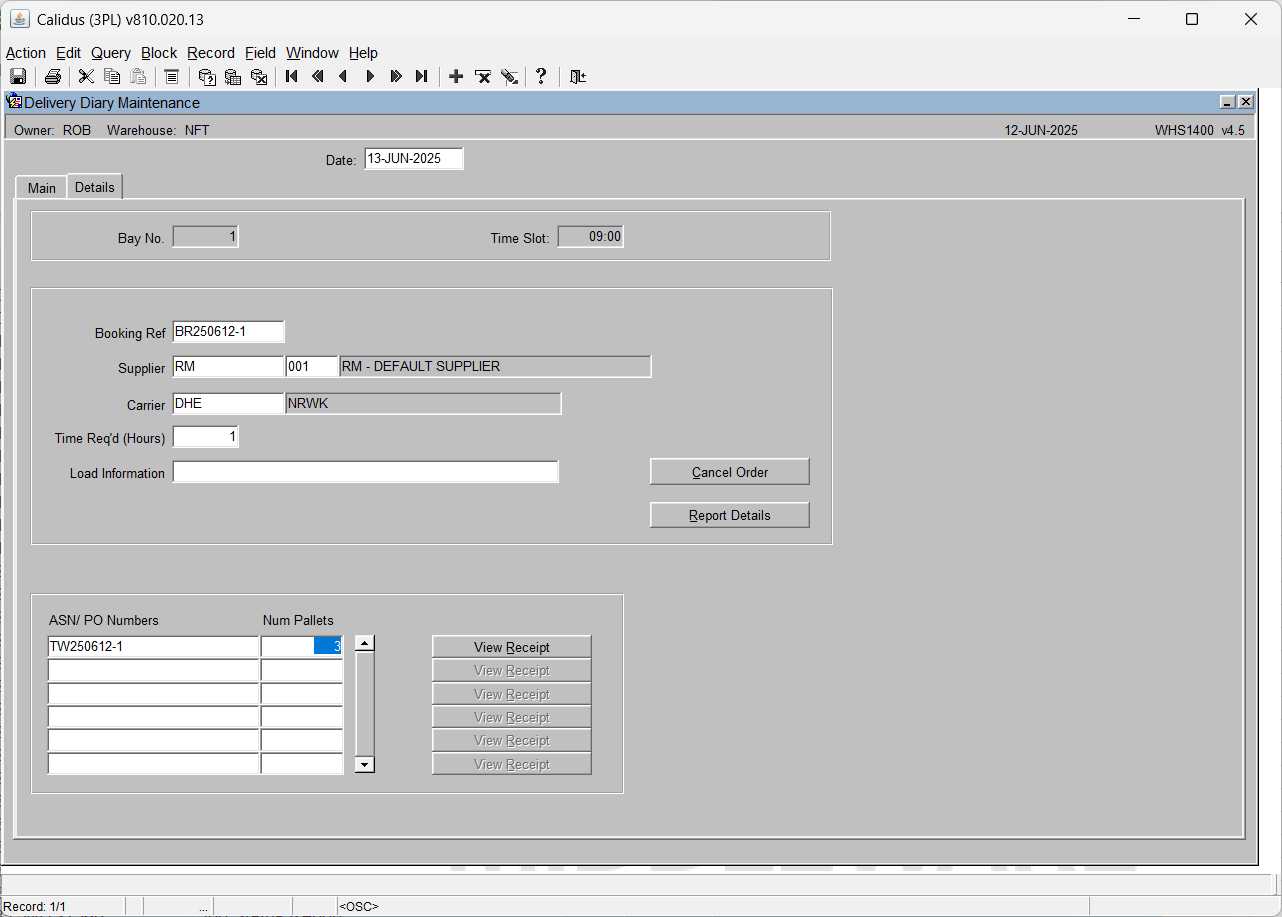
Task: Click the Insert Record plus icon
Action: point(456,77)
